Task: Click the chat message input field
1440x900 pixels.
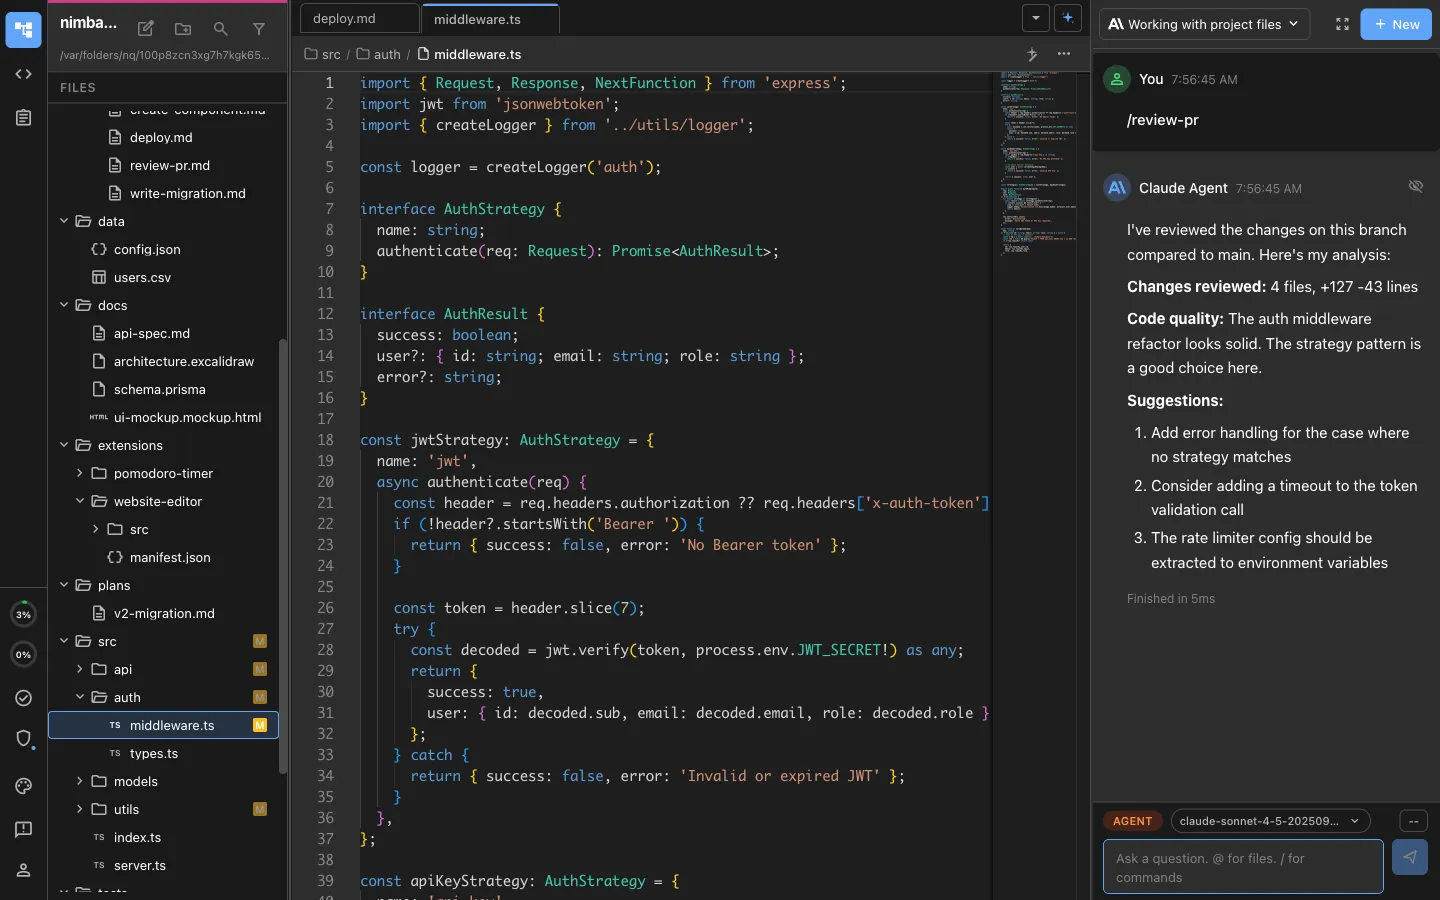Action: coord(1242,867)
